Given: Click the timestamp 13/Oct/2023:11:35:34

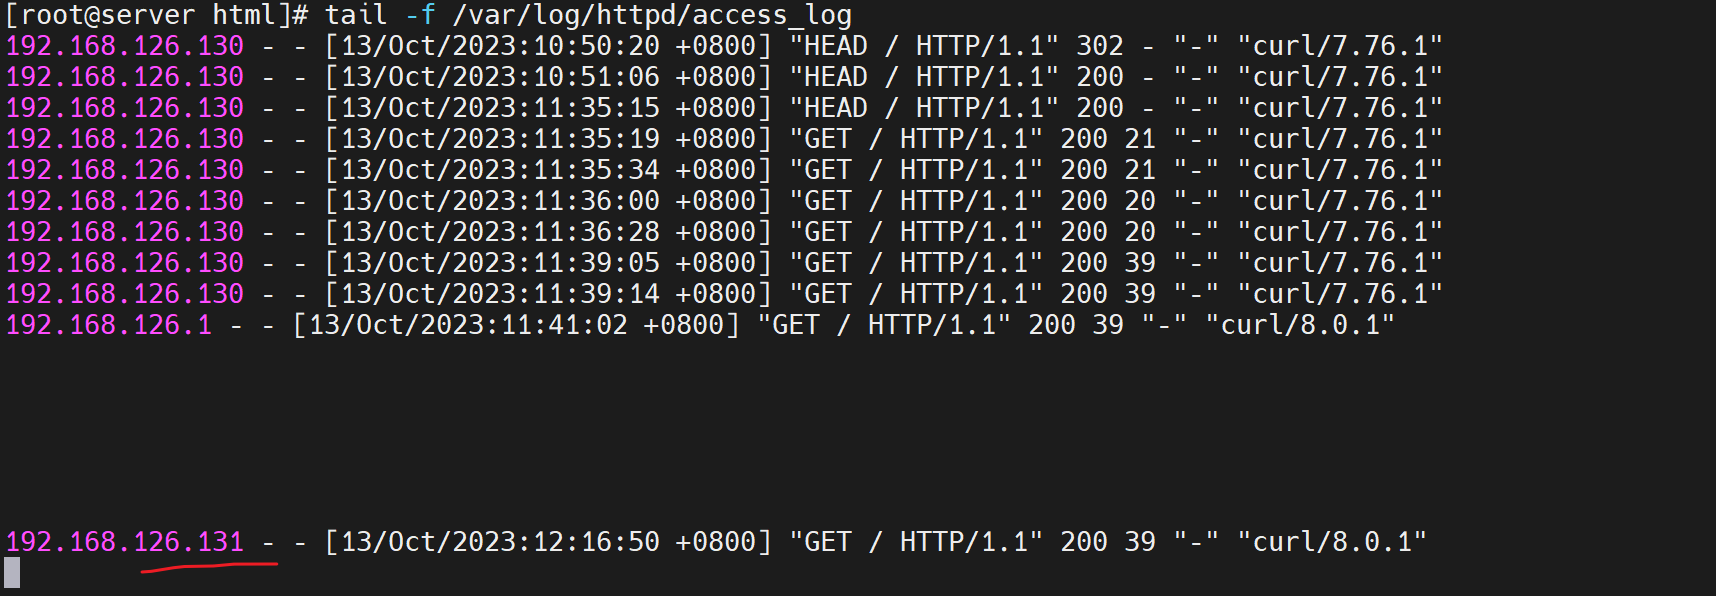Looking at the screenshot, I should click(500, 170).
